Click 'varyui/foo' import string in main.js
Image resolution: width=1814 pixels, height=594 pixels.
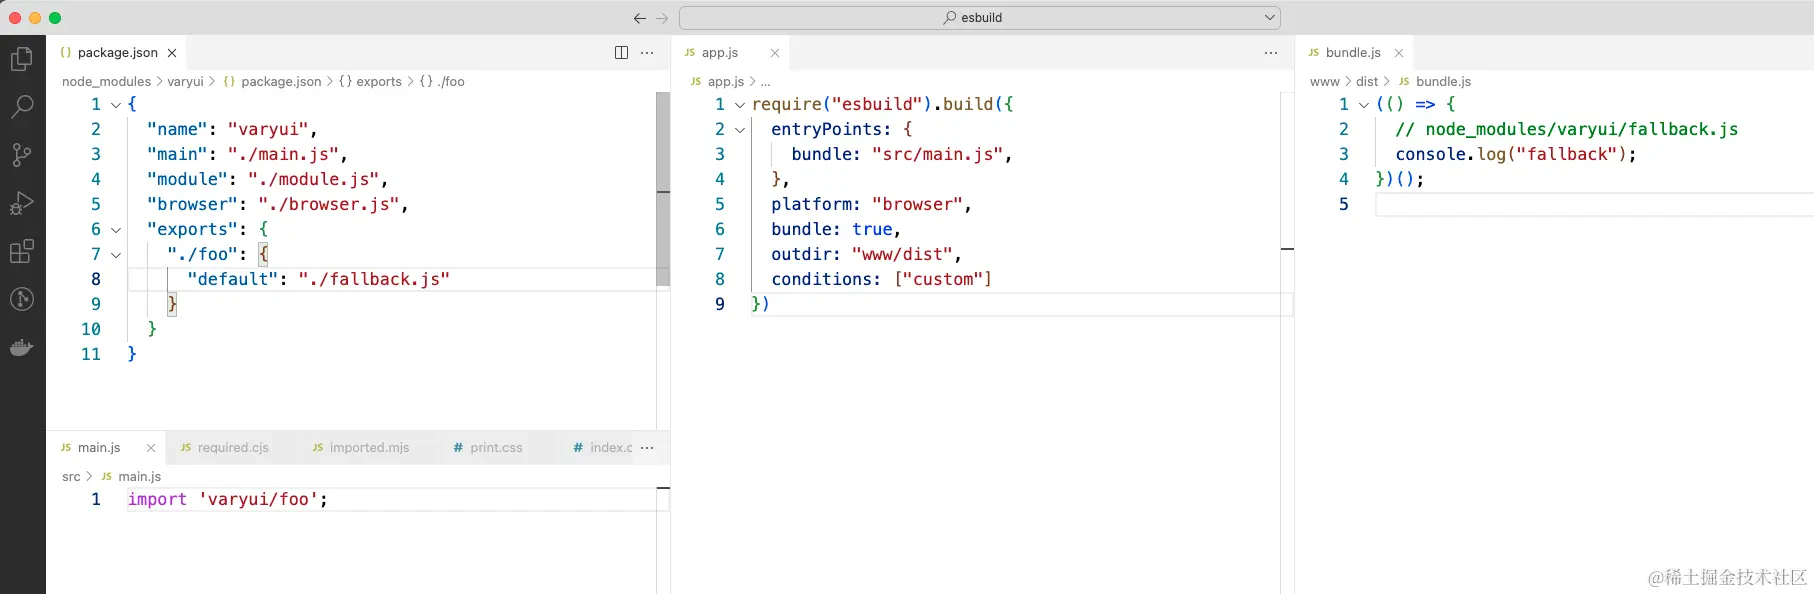[258, 499]
